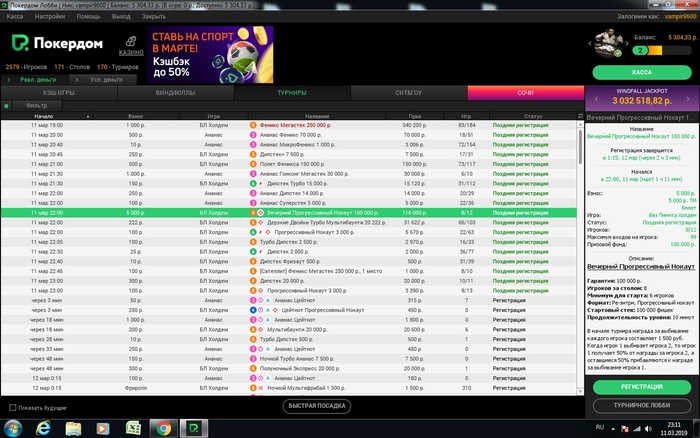
Task: Switch to the Сит&Гоу tab
Action: click(x=408, y=93)
